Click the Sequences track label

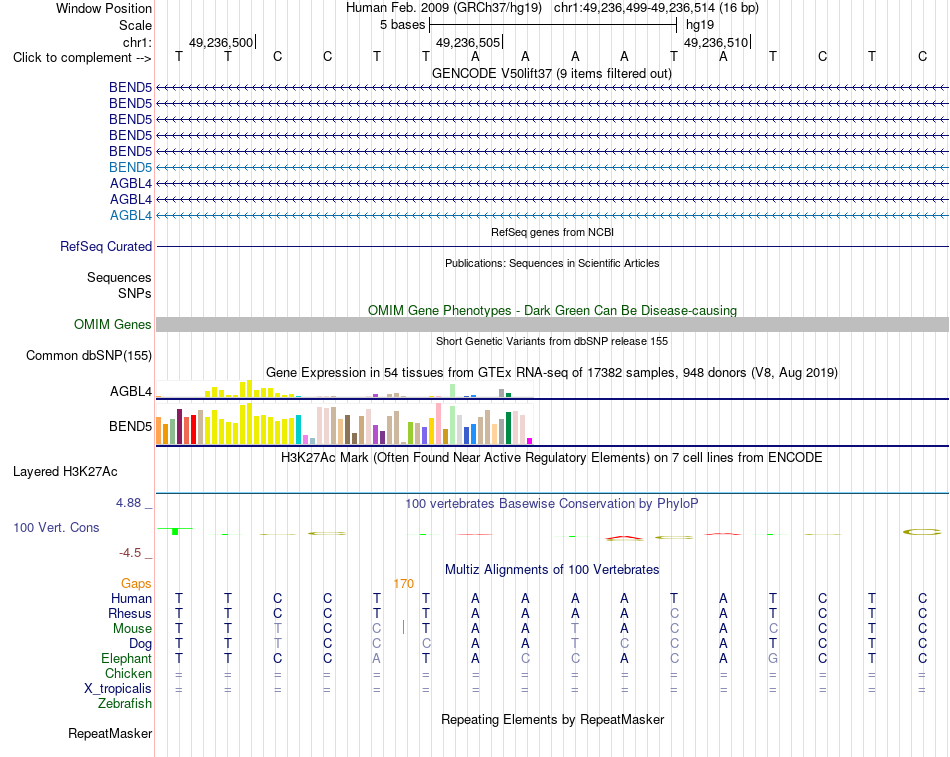coord(119,278)
